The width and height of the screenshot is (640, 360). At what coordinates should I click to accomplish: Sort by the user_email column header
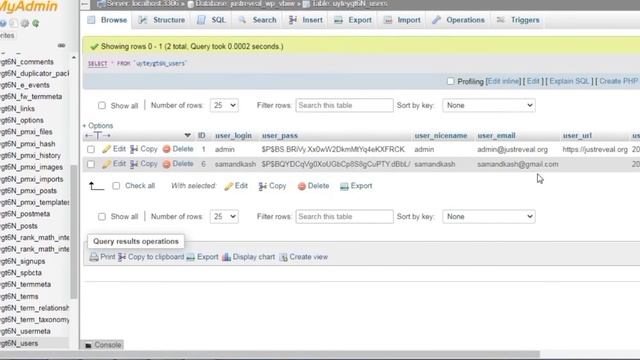click(x=496, y=136)
